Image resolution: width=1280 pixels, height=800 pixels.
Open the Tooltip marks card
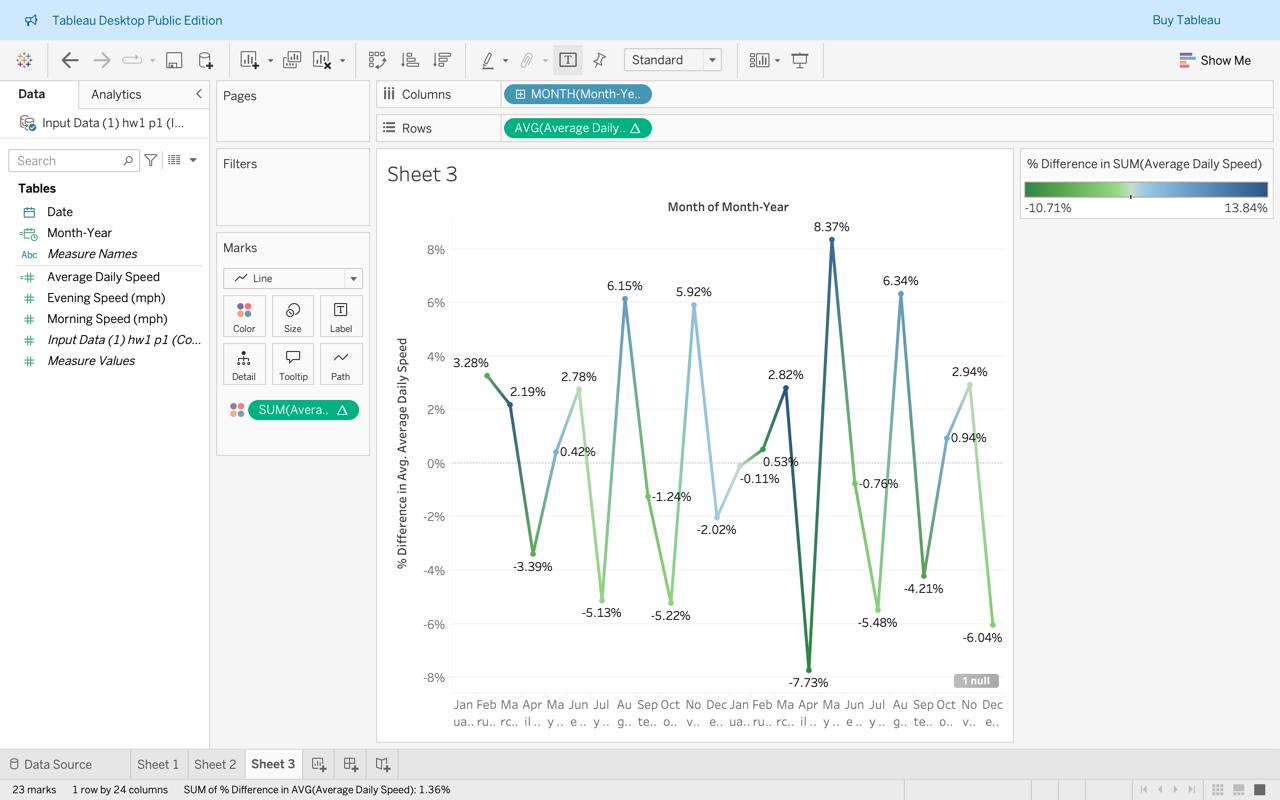(293, 364)
